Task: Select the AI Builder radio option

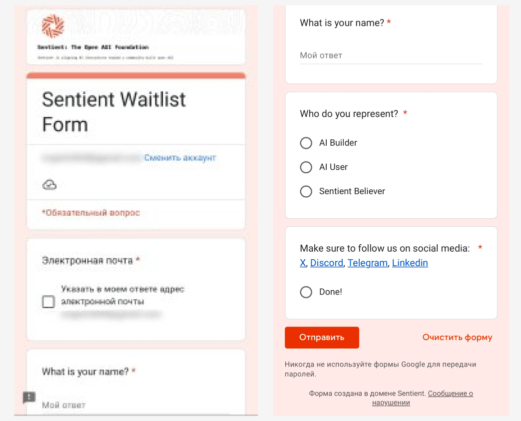Action: pyautogui.click(x=306, y=143)
